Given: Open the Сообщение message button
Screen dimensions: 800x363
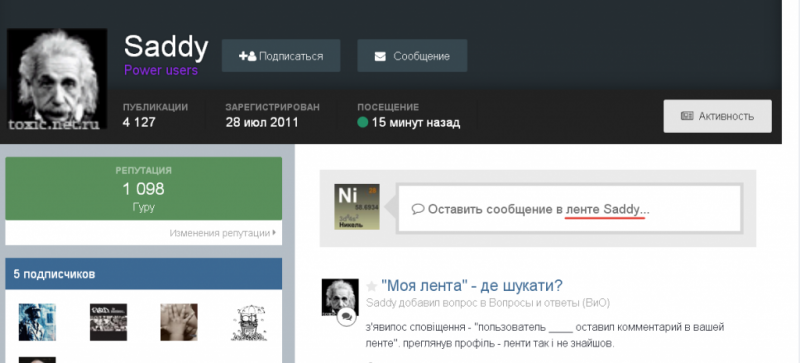Looking at the screenshot, I should (x=412, y=56).
